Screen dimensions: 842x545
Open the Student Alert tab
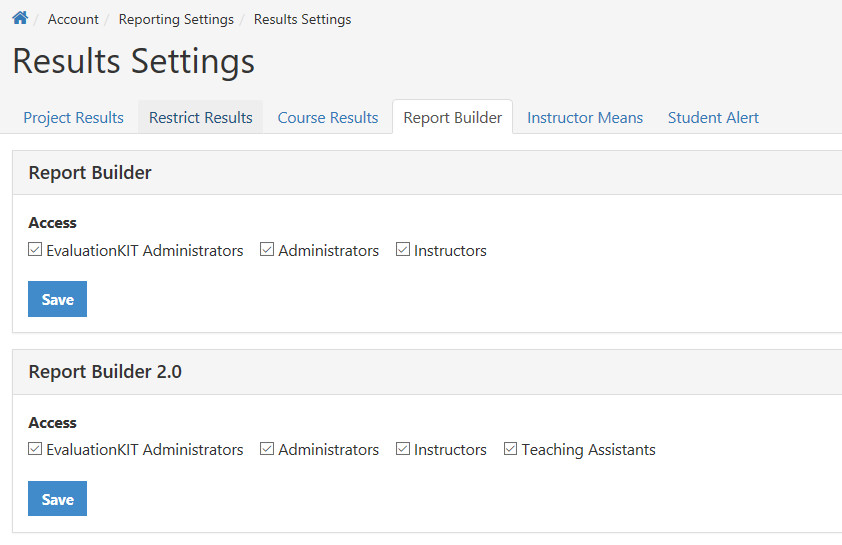(x=713, y=118)
